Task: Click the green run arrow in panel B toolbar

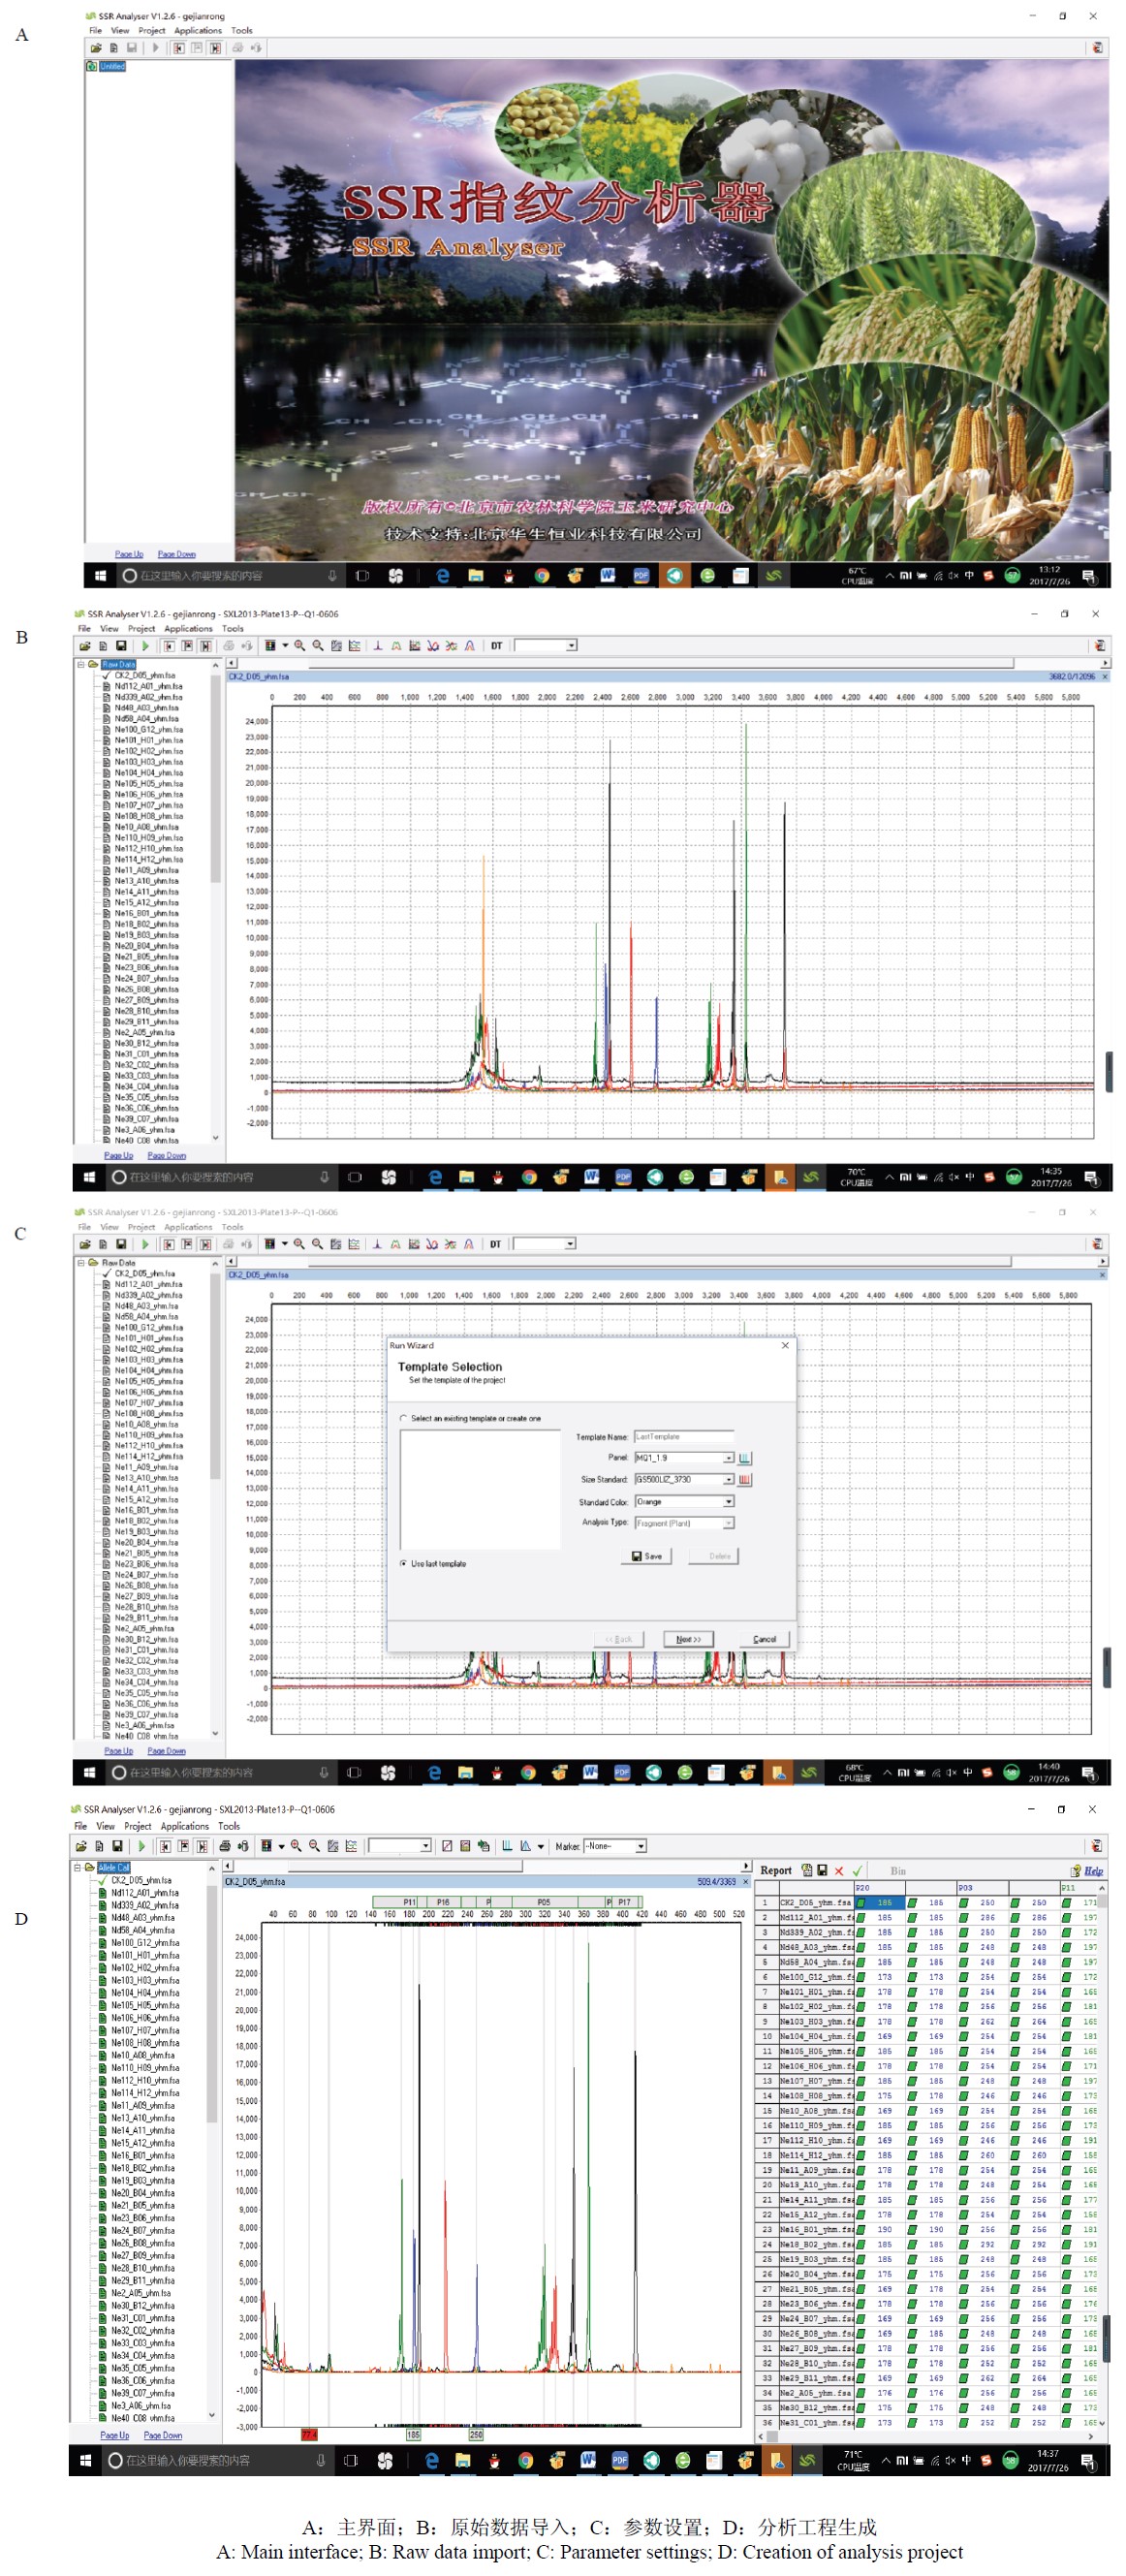Action: pyautogui.click(x=145, y=646)
